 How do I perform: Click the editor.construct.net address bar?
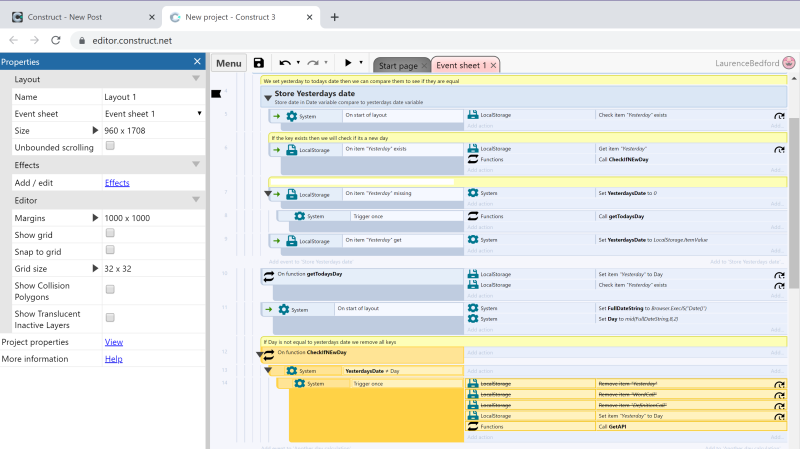click(x=132, y=40)
